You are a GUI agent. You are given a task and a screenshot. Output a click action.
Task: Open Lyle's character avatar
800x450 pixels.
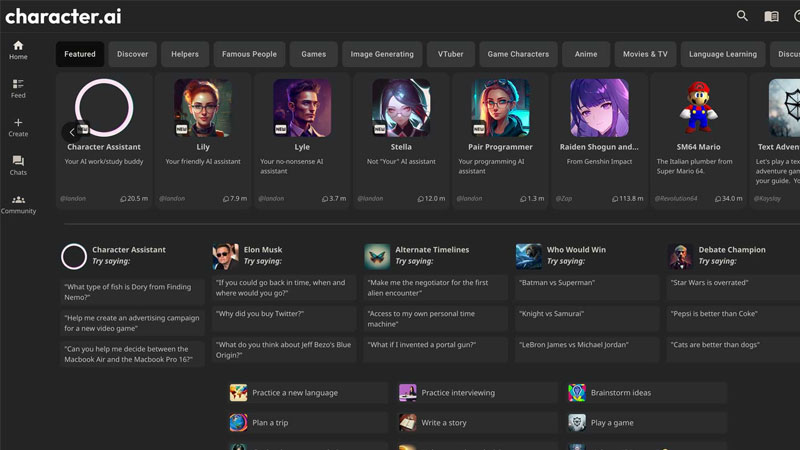tap(302, 108)
